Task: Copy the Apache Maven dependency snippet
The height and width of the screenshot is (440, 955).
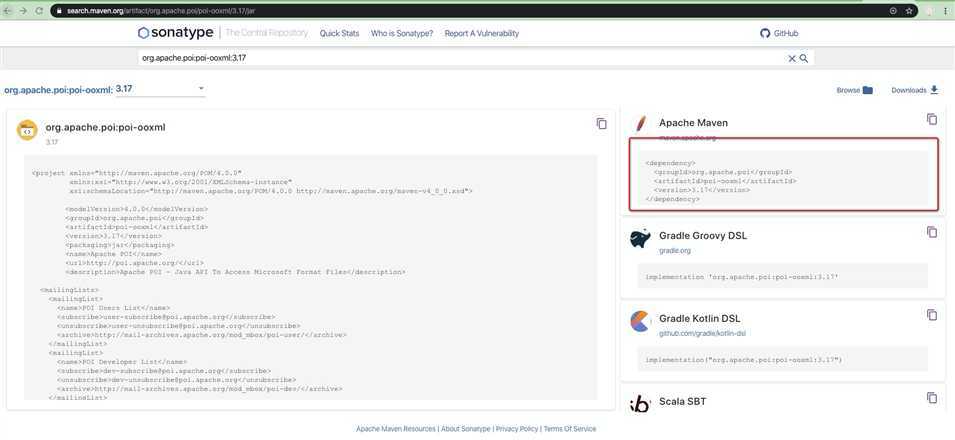Action: pyautogui.click(x=932, y=119)
